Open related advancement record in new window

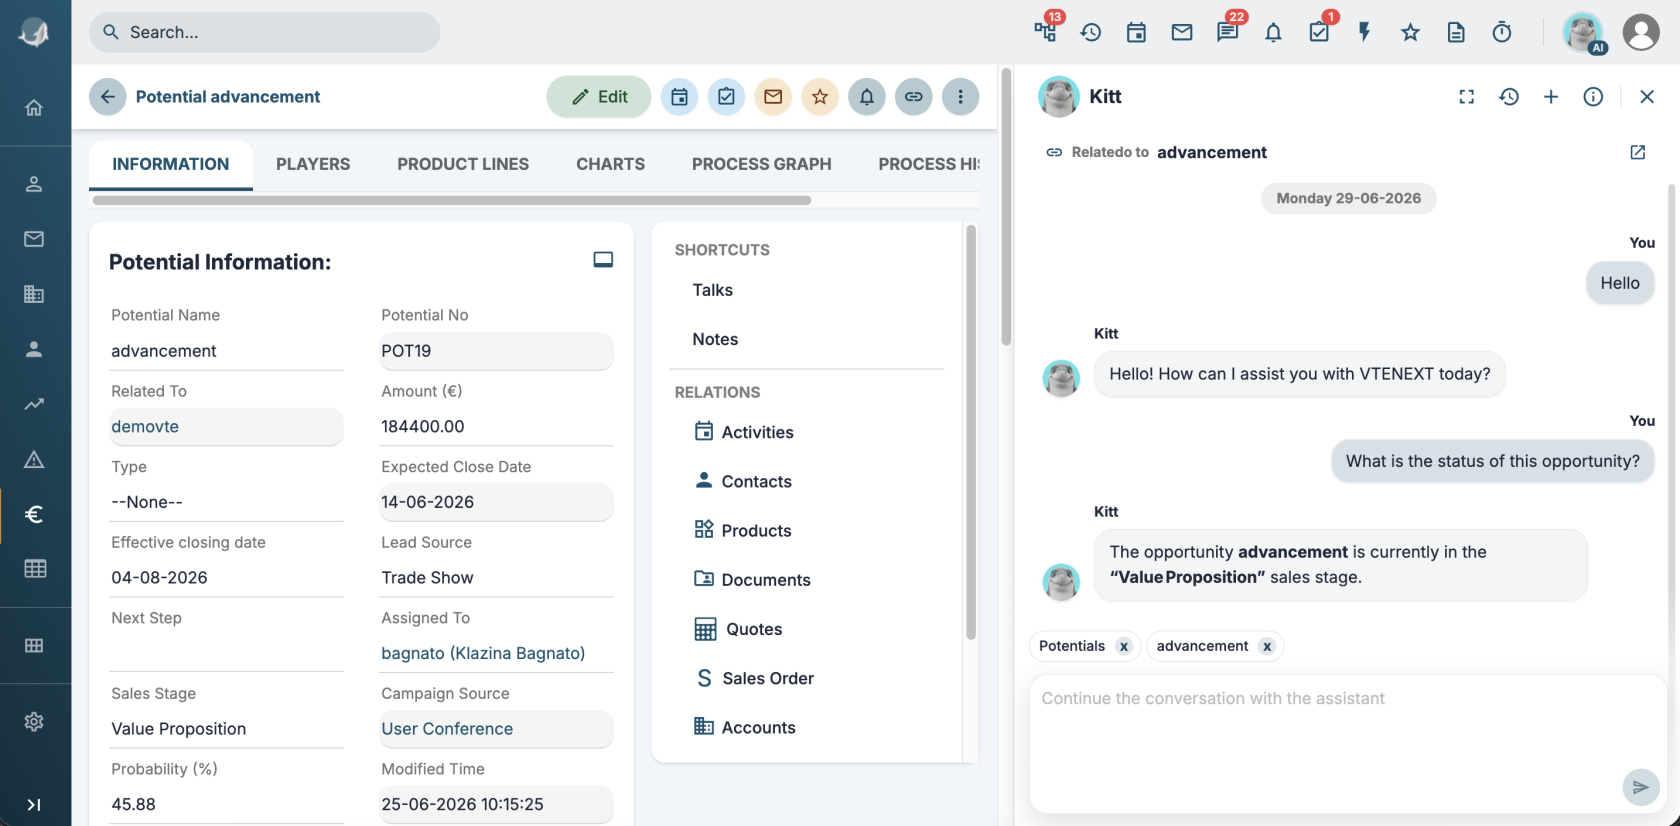pos(1638,152)
